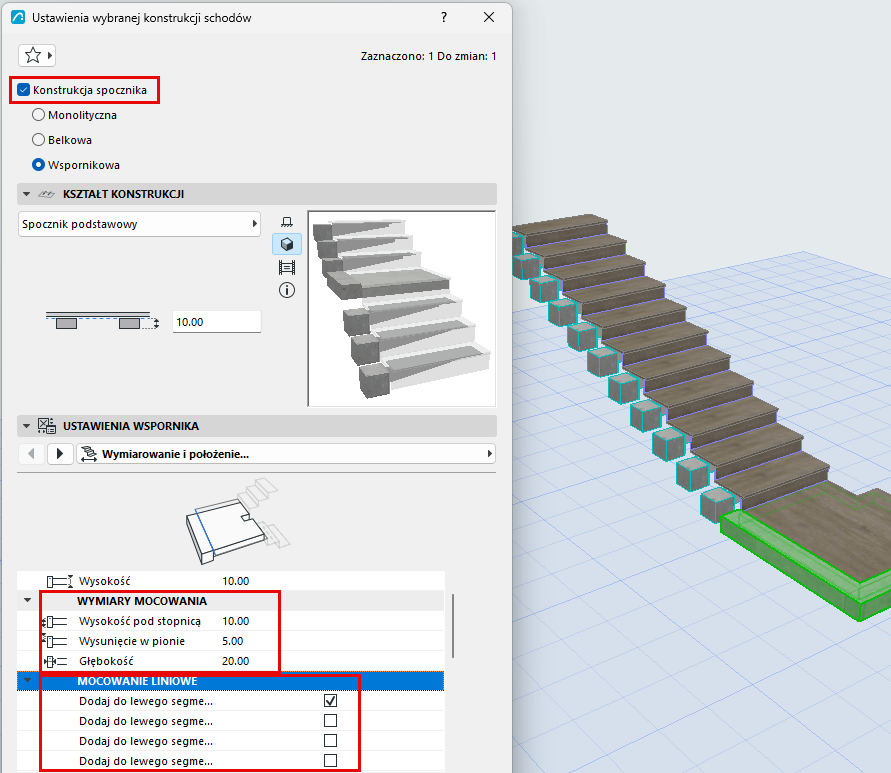This screenshot has width=891, height=773.
Task: Click the Głębokość value 20.00
Action: (x=235, y=661)
